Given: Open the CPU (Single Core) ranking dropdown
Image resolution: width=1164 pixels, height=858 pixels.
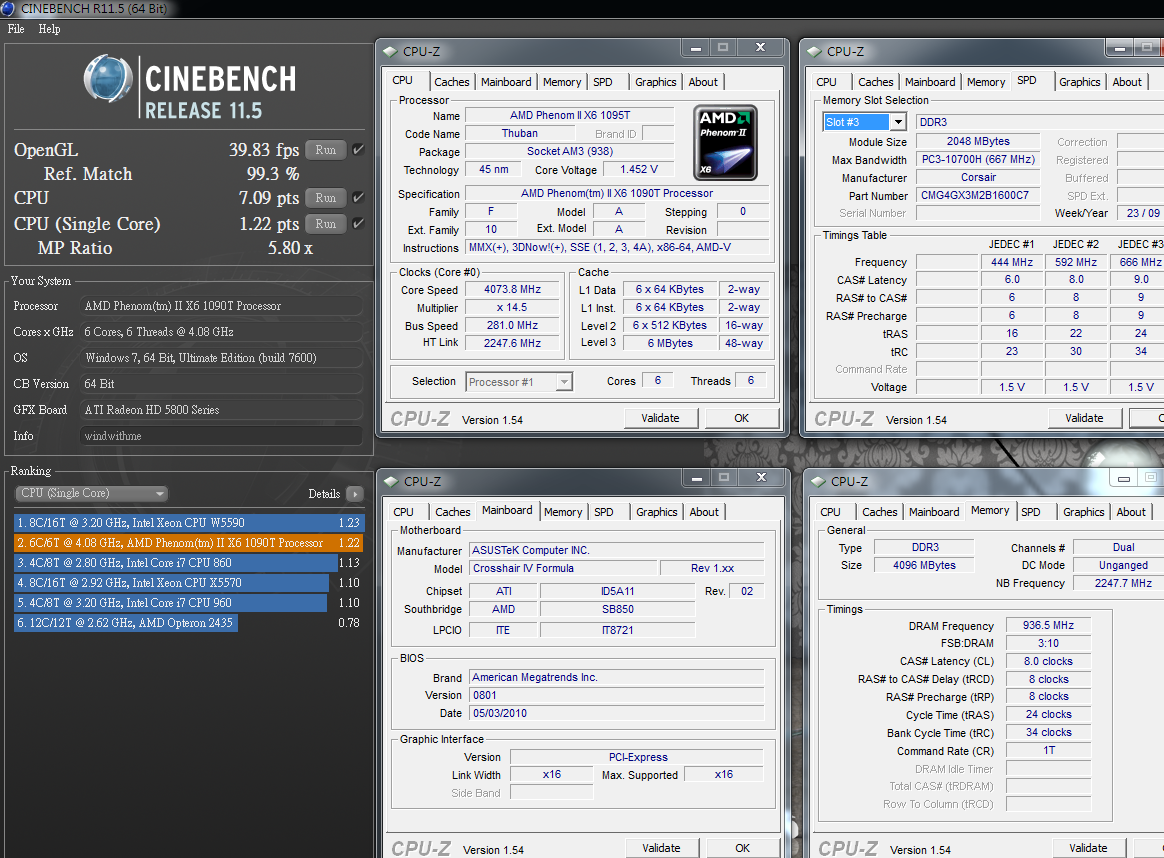Looking at the screenshot, I should tap(91, 493).
